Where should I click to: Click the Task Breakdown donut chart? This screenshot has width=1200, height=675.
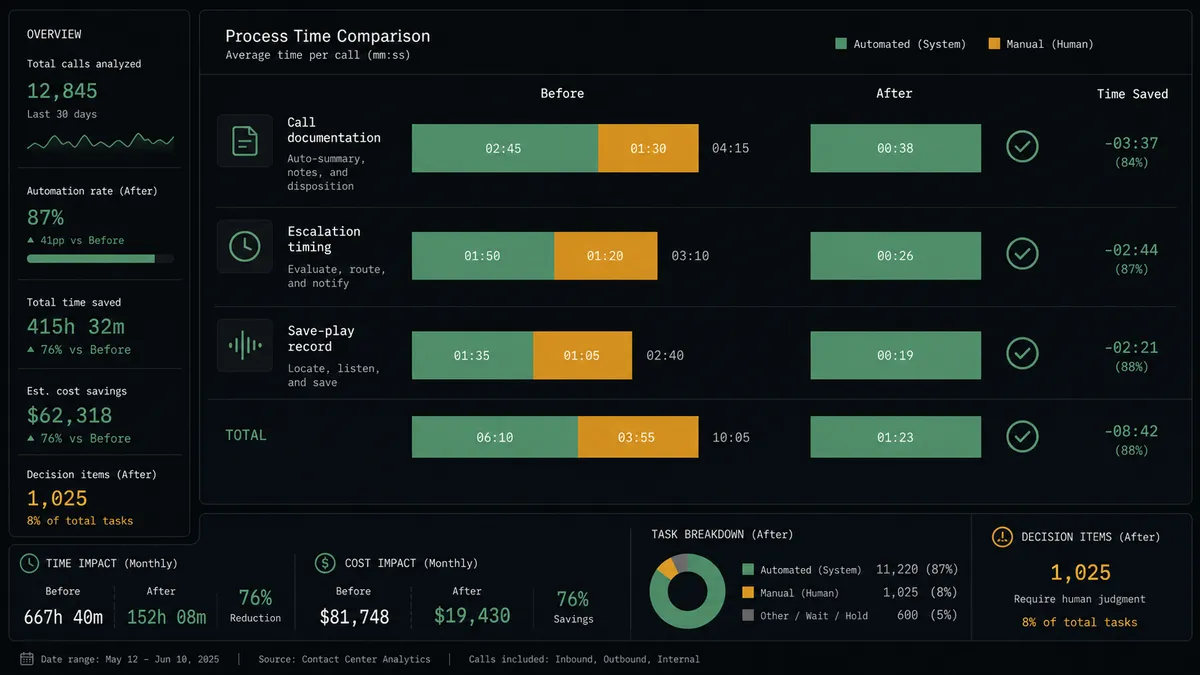click(x=688, y=590)
